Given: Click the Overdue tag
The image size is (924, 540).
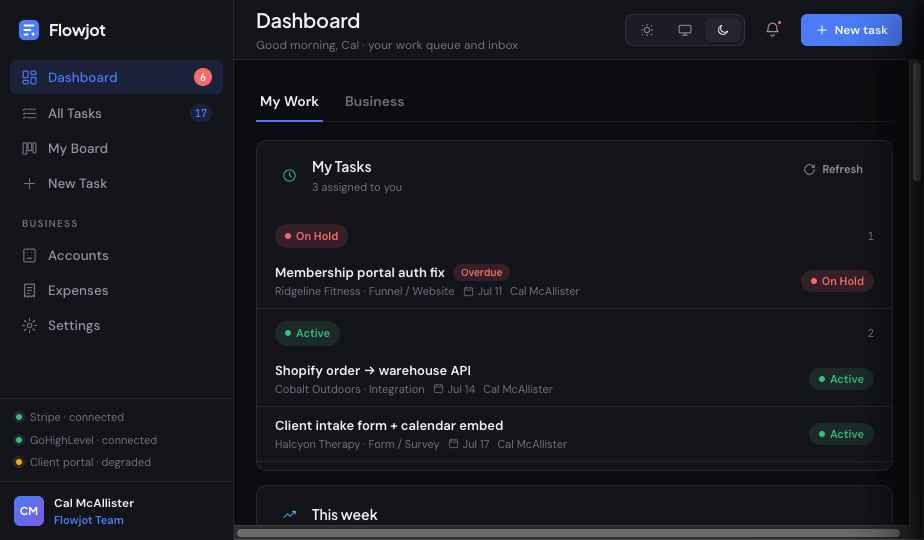Looking at the screenshot, I should (x=481, y=272).
